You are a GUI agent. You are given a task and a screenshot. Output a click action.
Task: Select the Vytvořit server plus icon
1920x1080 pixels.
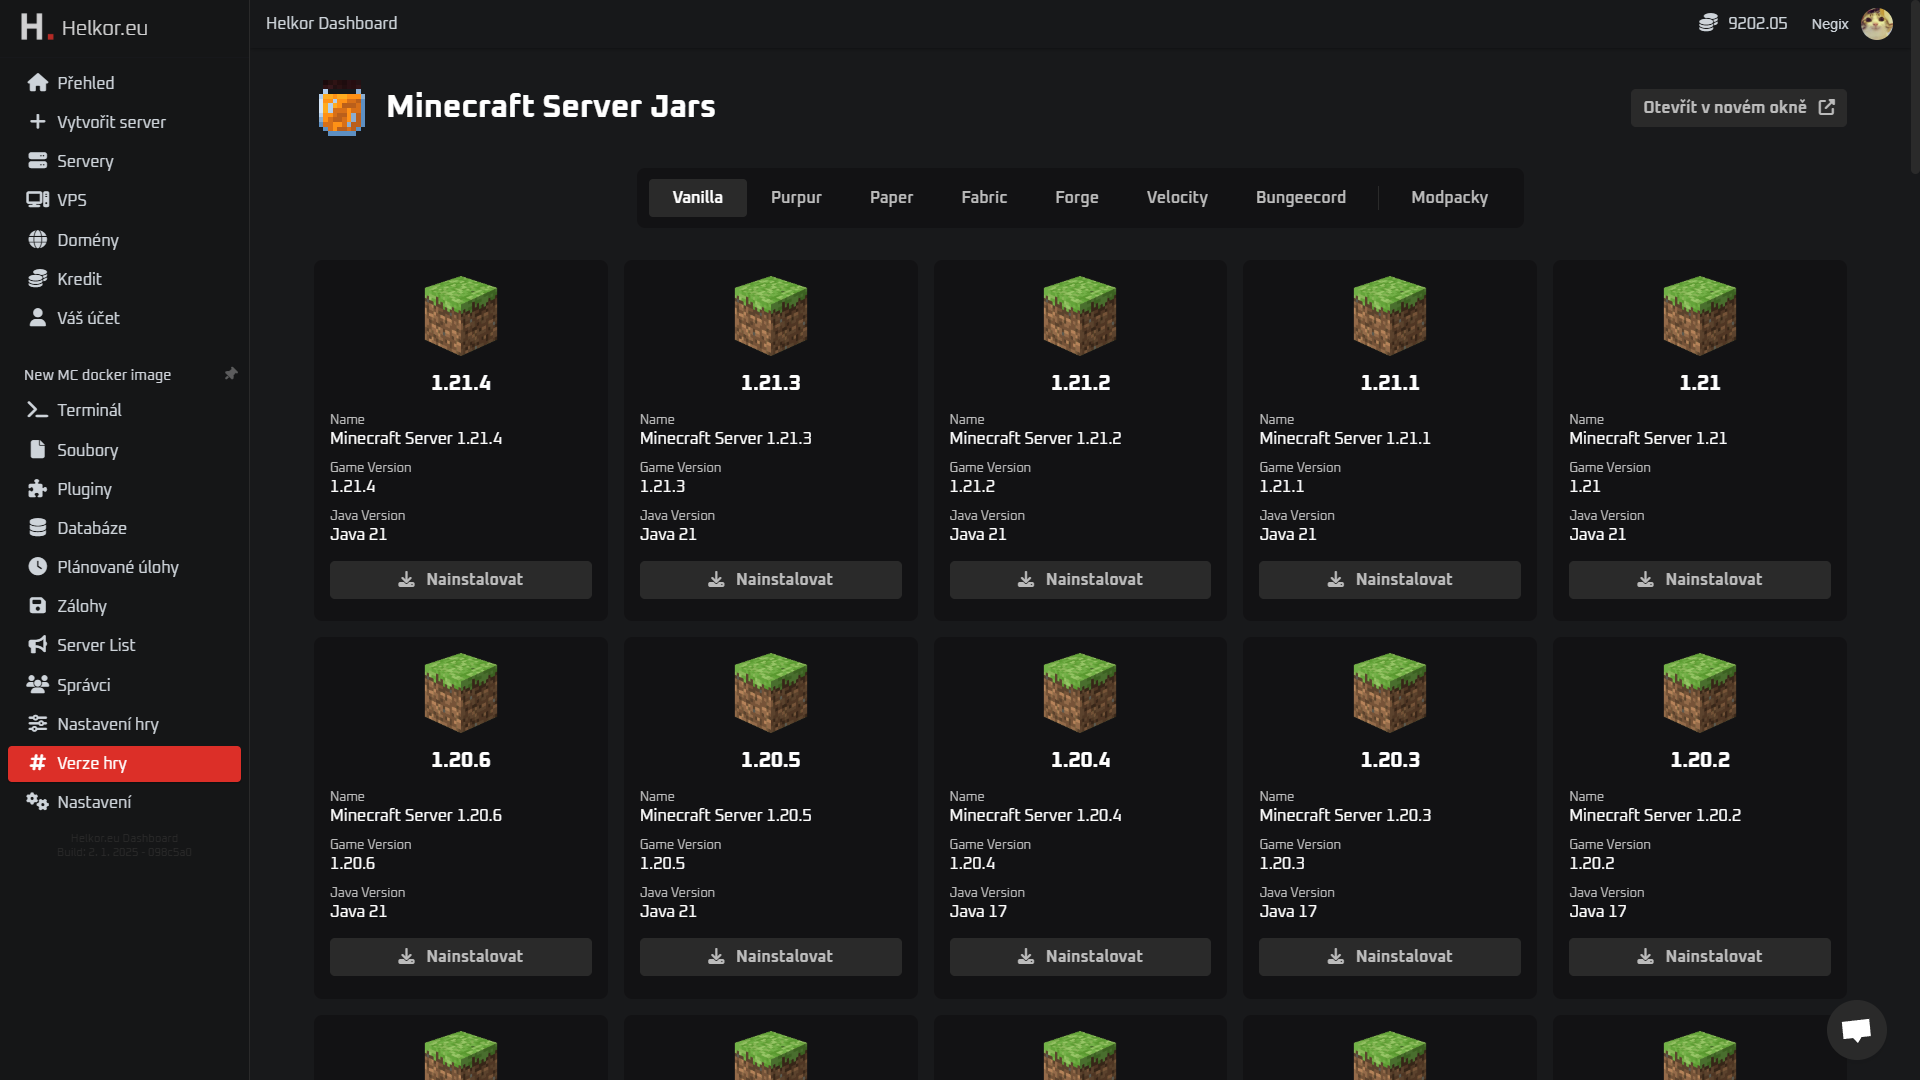pos(37,121)
